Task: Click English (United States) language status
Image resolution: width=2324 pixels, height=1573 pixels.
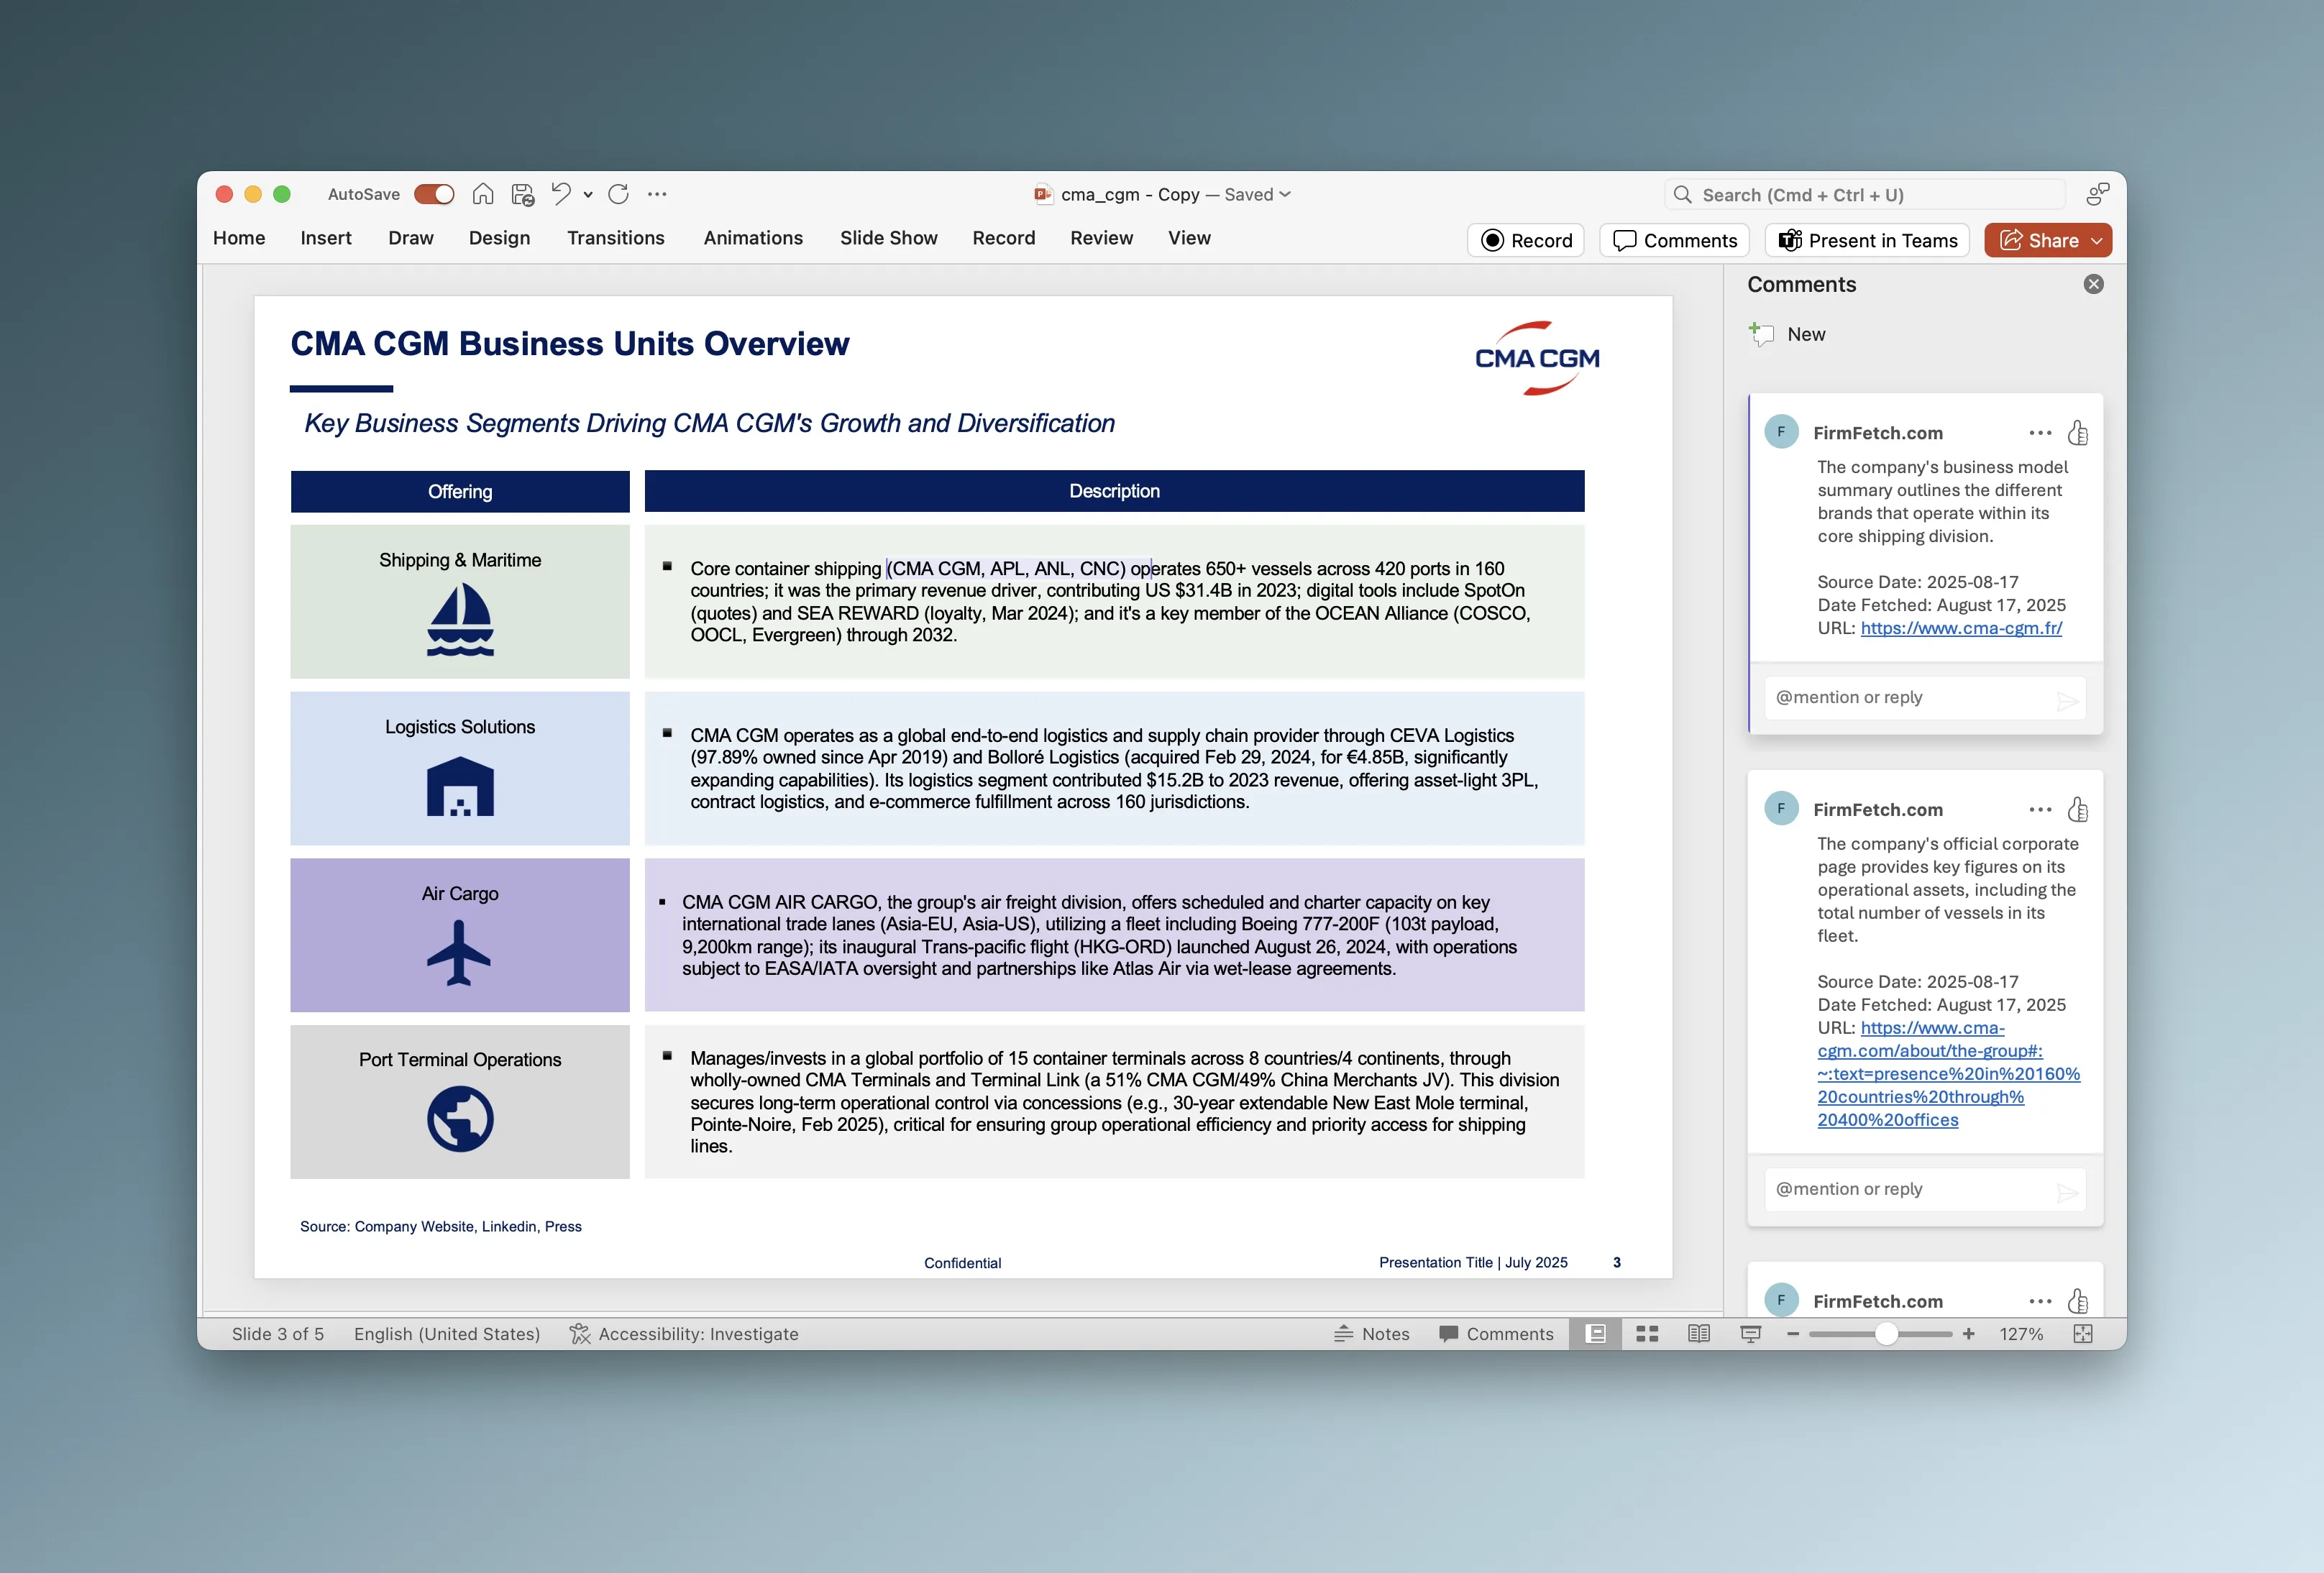Action: 446,1334
